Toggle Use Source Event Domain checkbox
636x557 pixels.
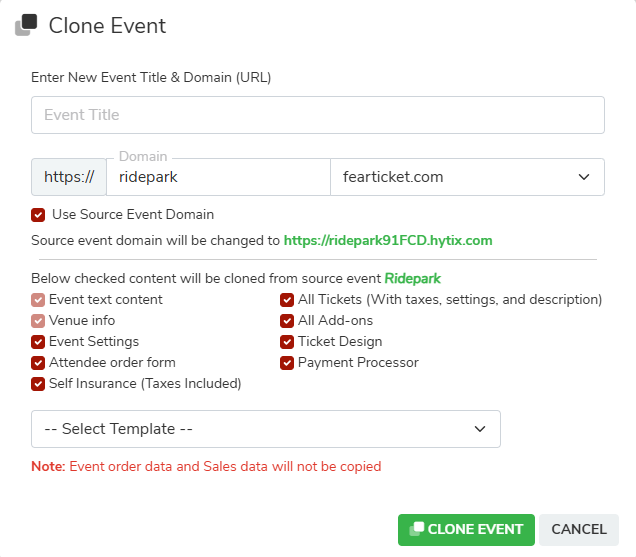point(38,215)
